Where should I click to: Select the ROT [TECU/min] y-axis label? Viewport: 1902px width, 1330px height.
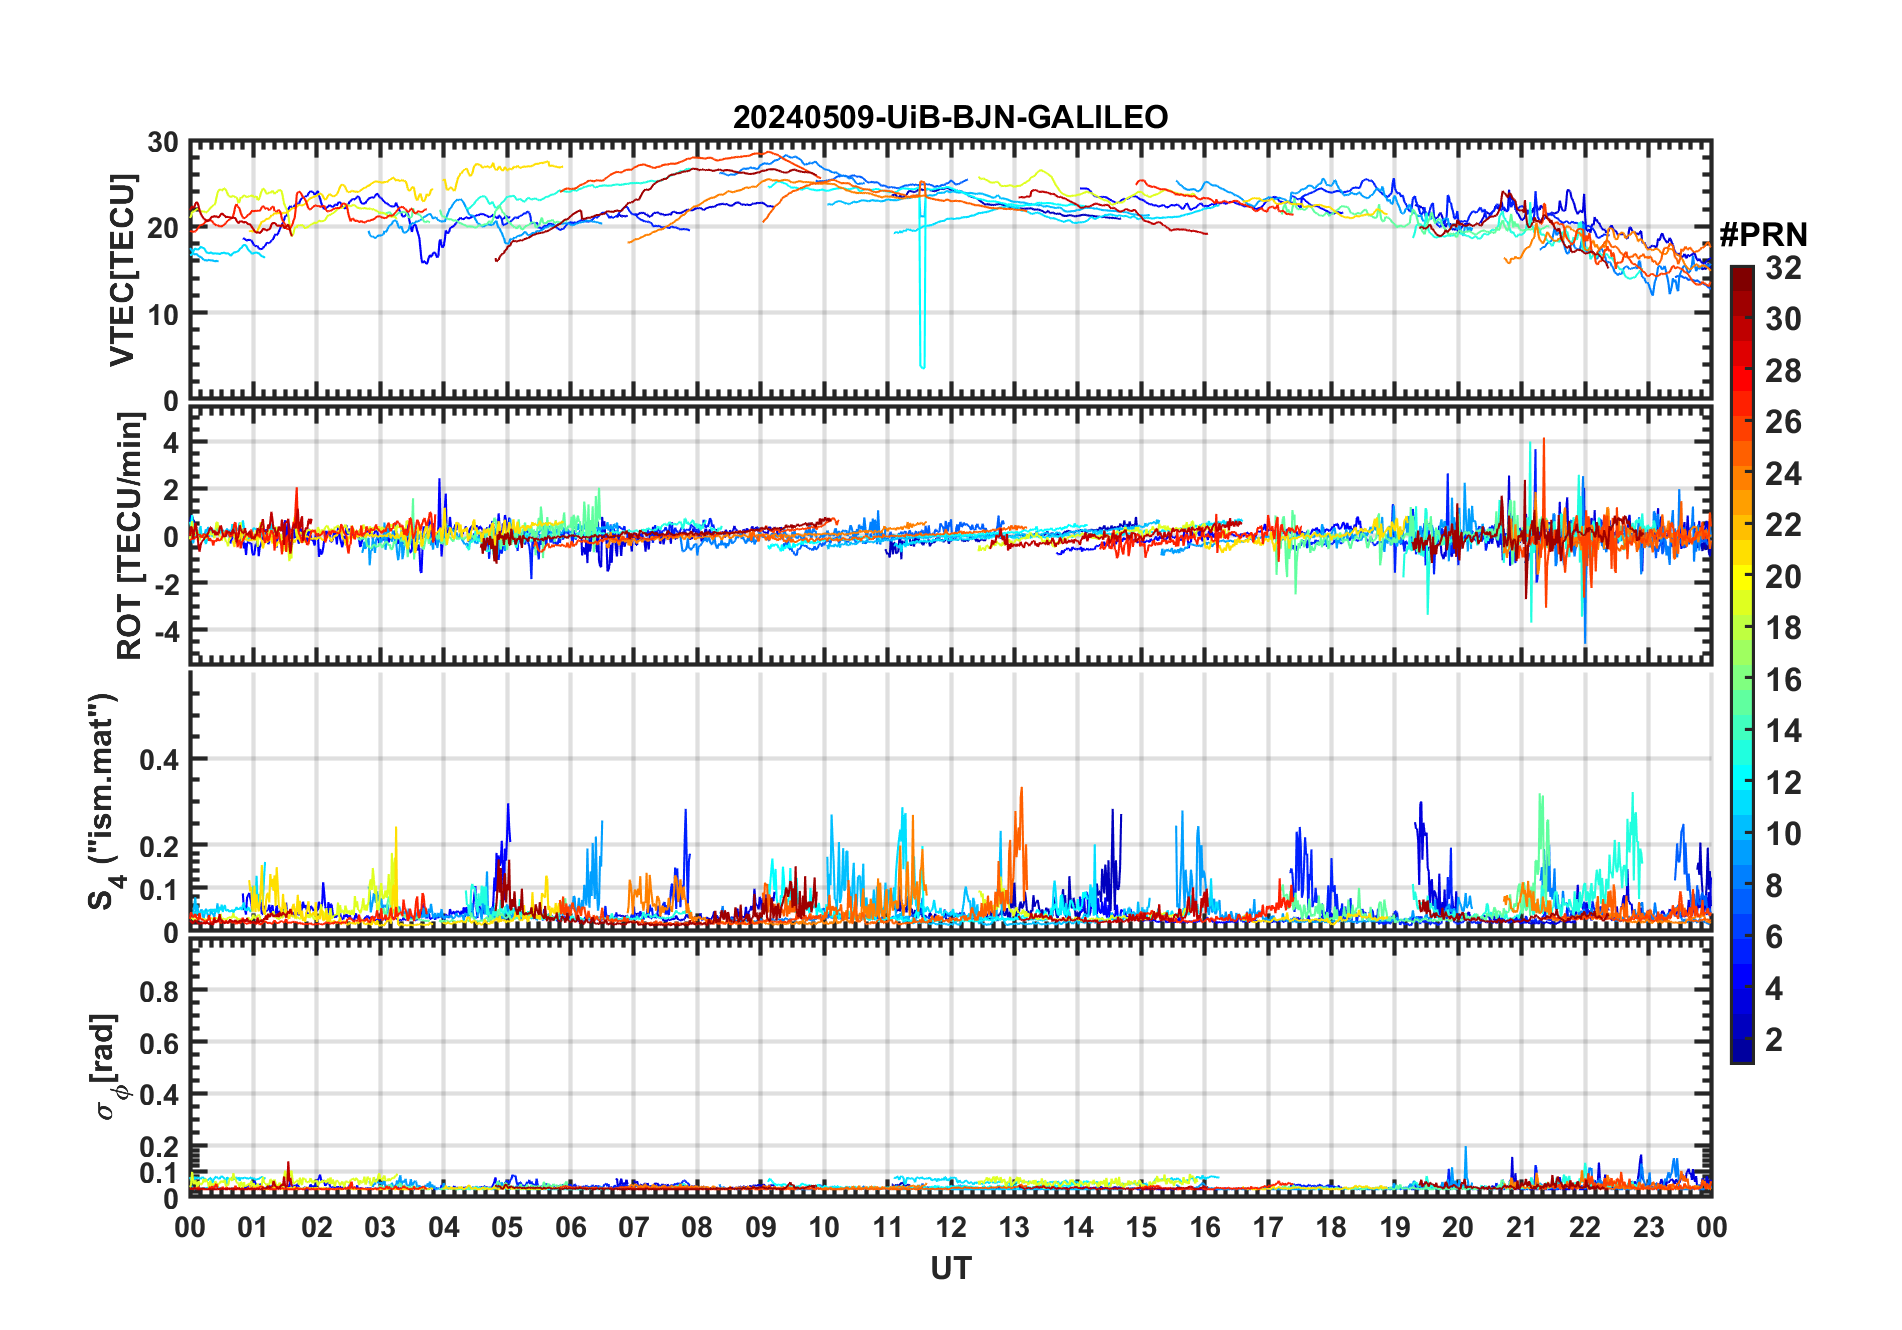tap(129, 536)
